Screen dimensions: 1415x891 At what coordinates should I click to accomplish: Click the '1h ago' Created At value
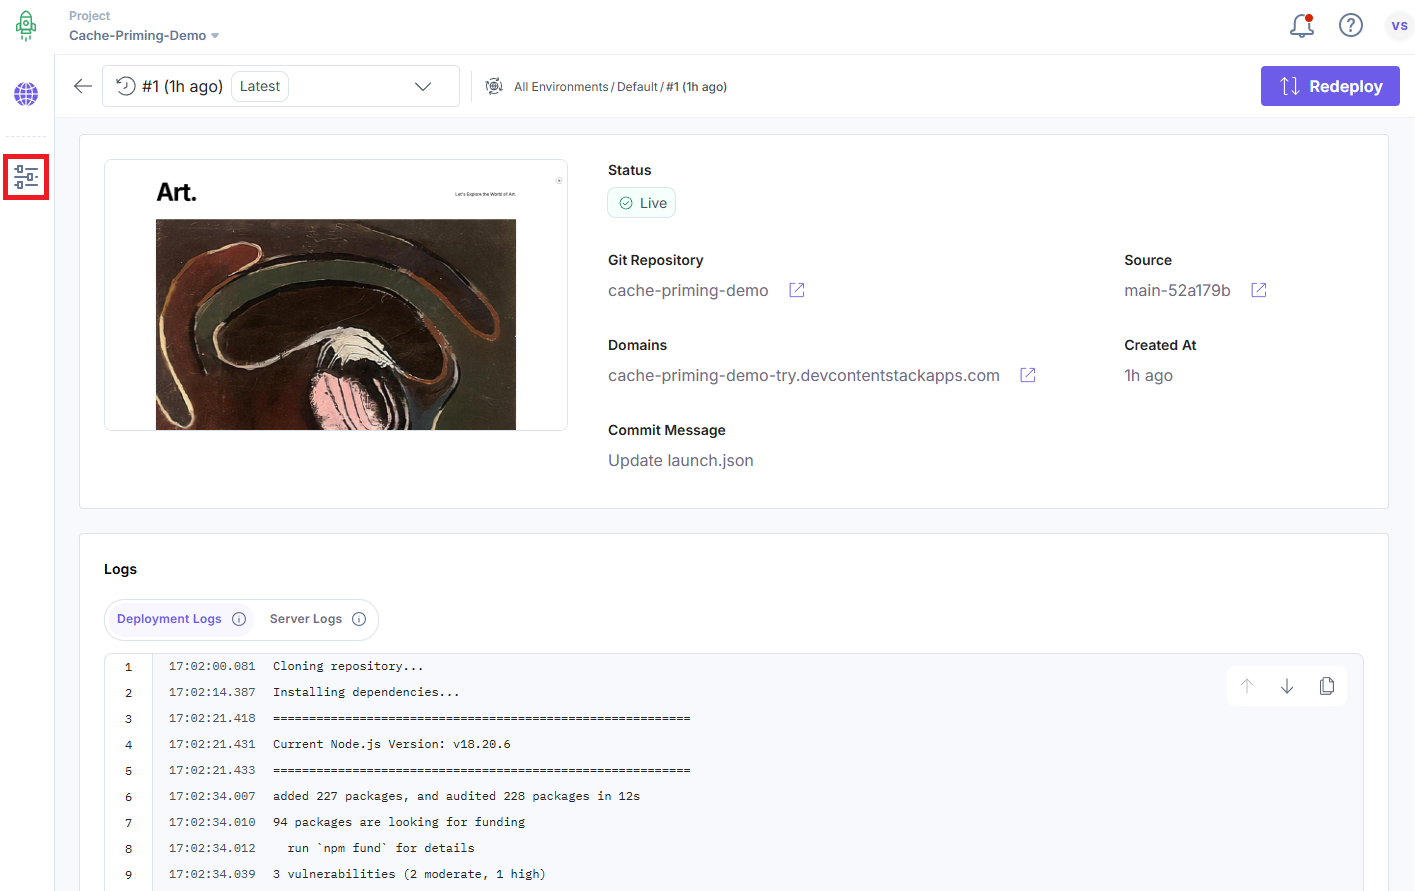[x=1148, y=375]
